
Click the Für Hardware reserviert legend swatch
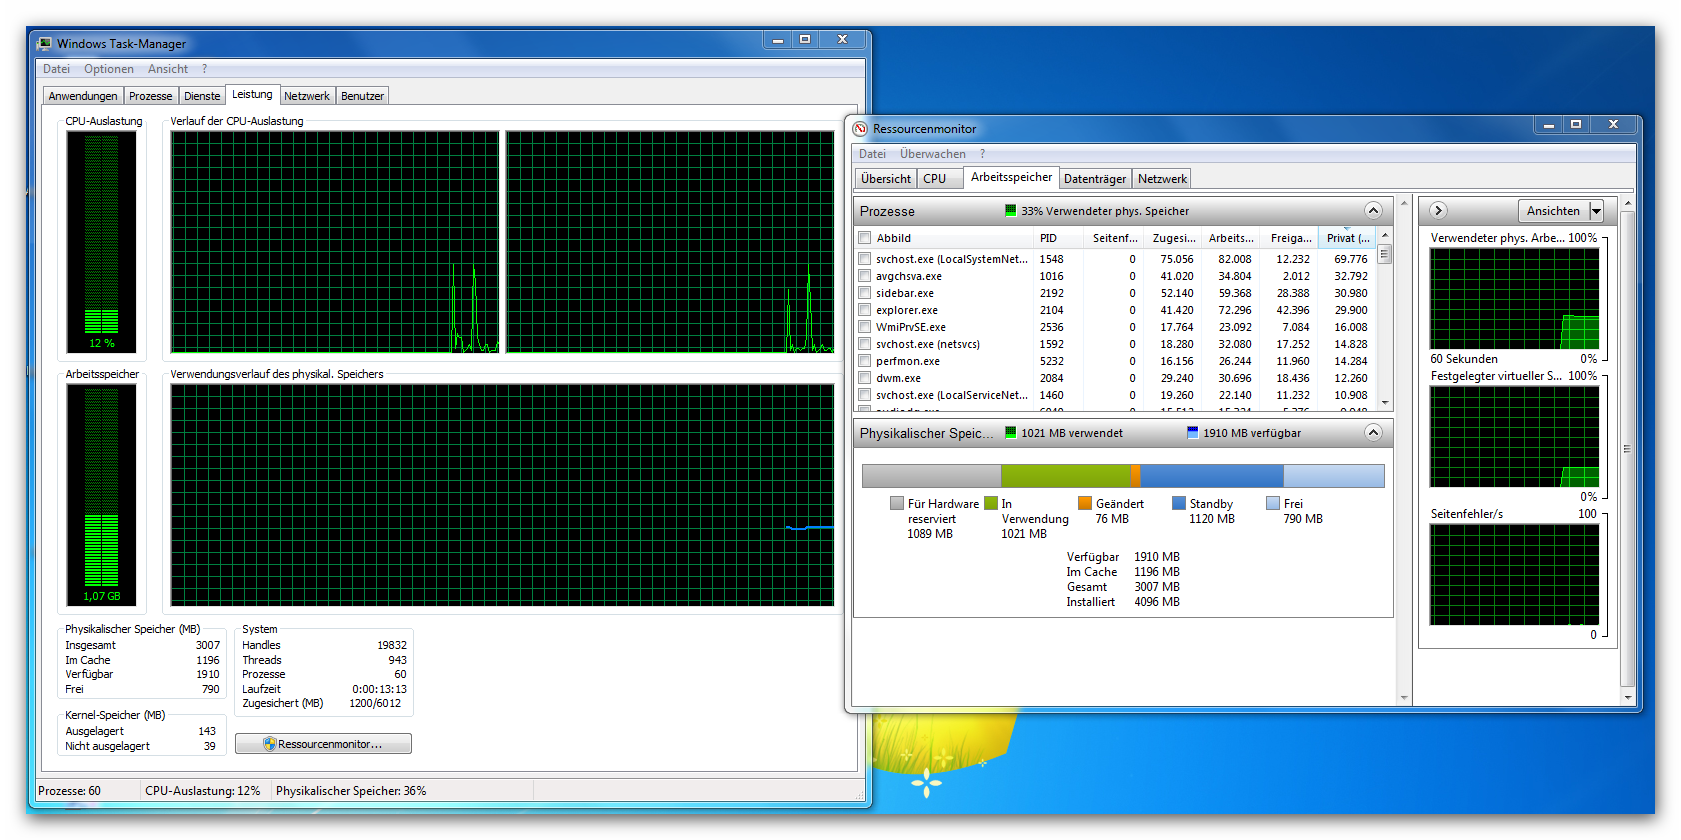pyautogui.click(x=897, y=503)
